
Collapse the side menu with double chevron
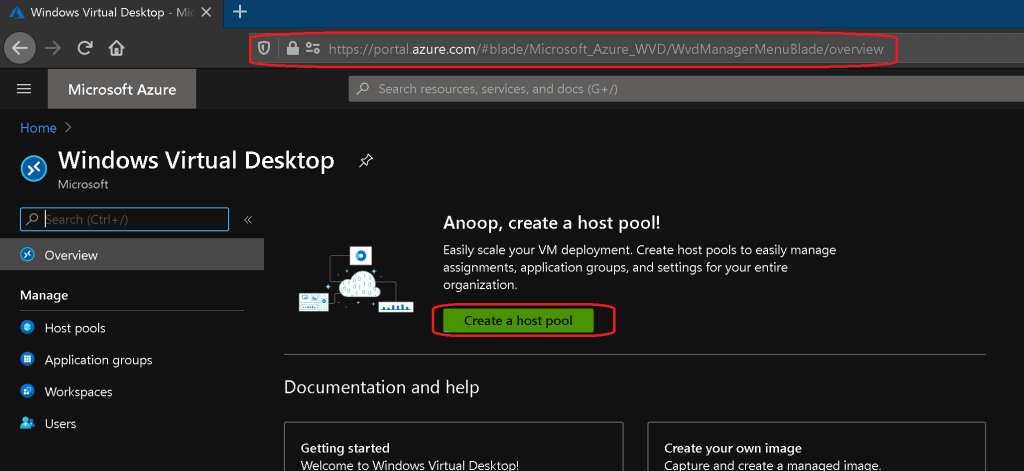(248, 219)
